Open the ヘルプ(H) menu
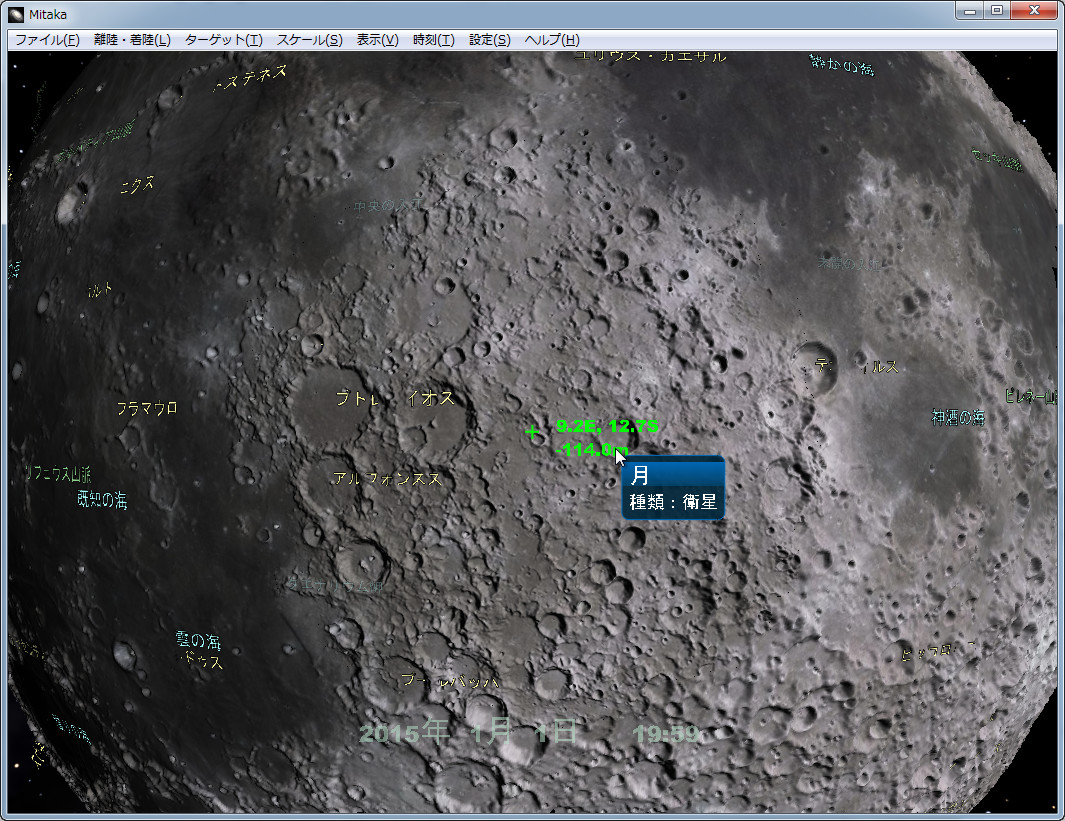This screenshot has width=1065, height=821. (x=552, y=39)
